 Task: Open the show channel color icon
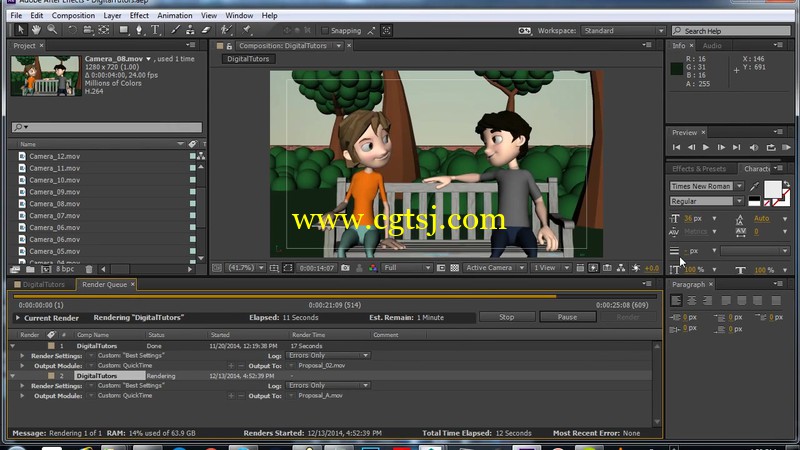373,268
